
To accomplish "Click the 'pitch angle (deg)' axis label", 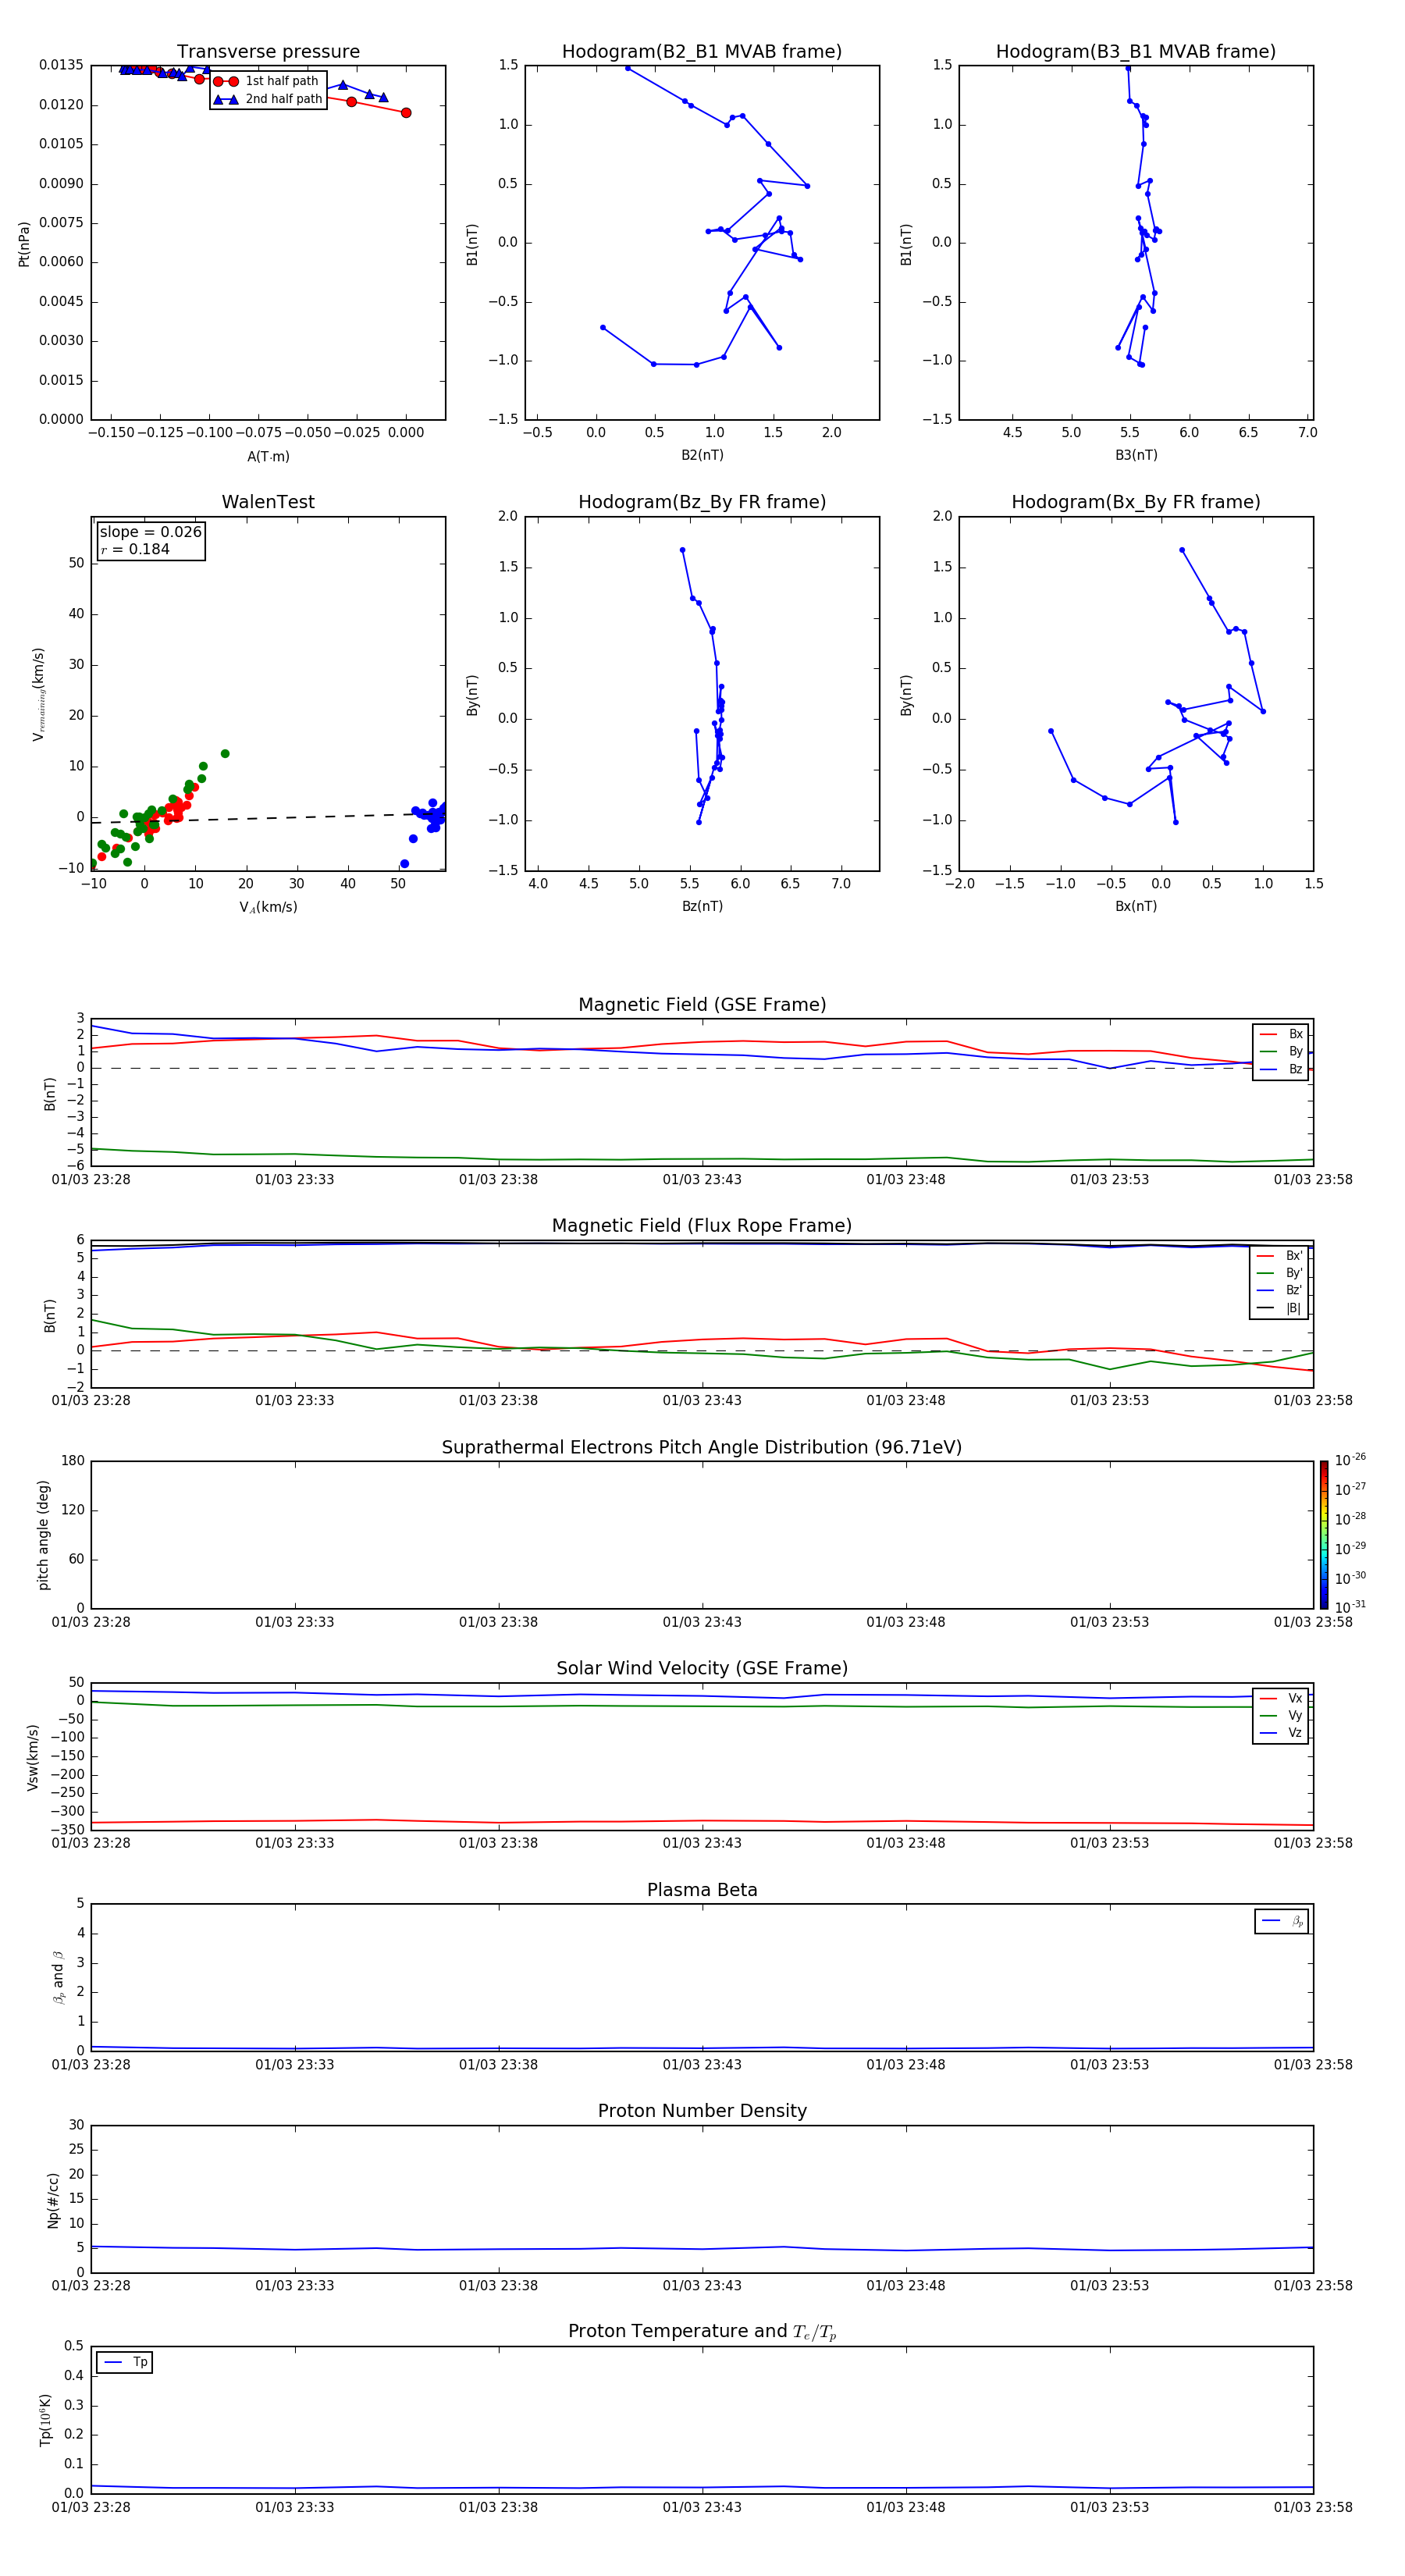I will click(43, 1534).
